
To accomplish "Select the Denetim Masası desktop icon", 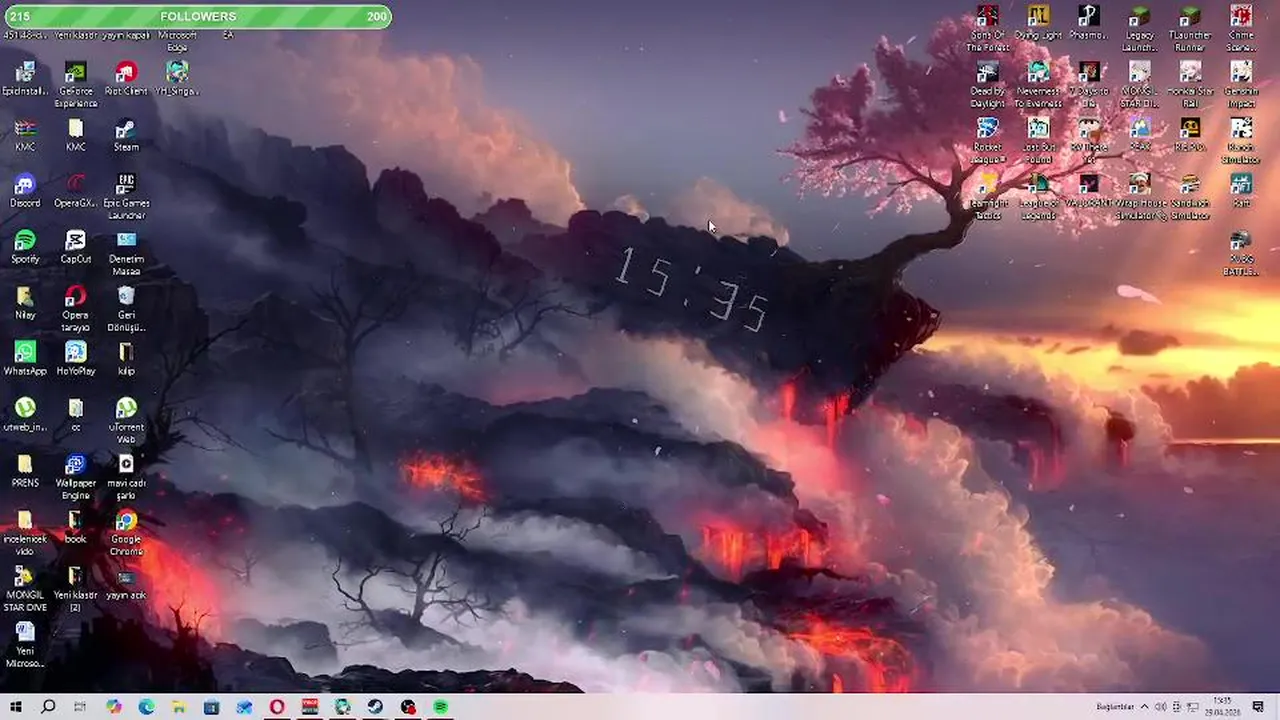I will 126,252.
